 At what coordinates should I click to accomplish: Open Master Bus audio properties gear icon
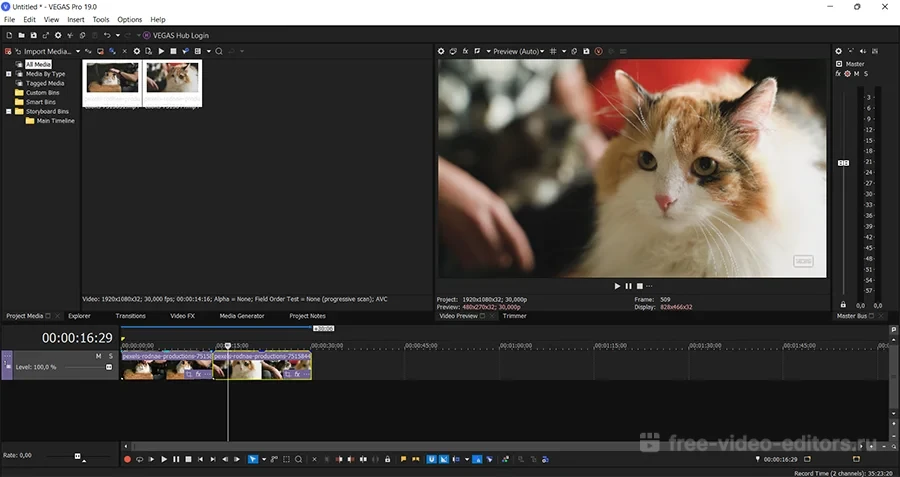click(x=838, y=51)
